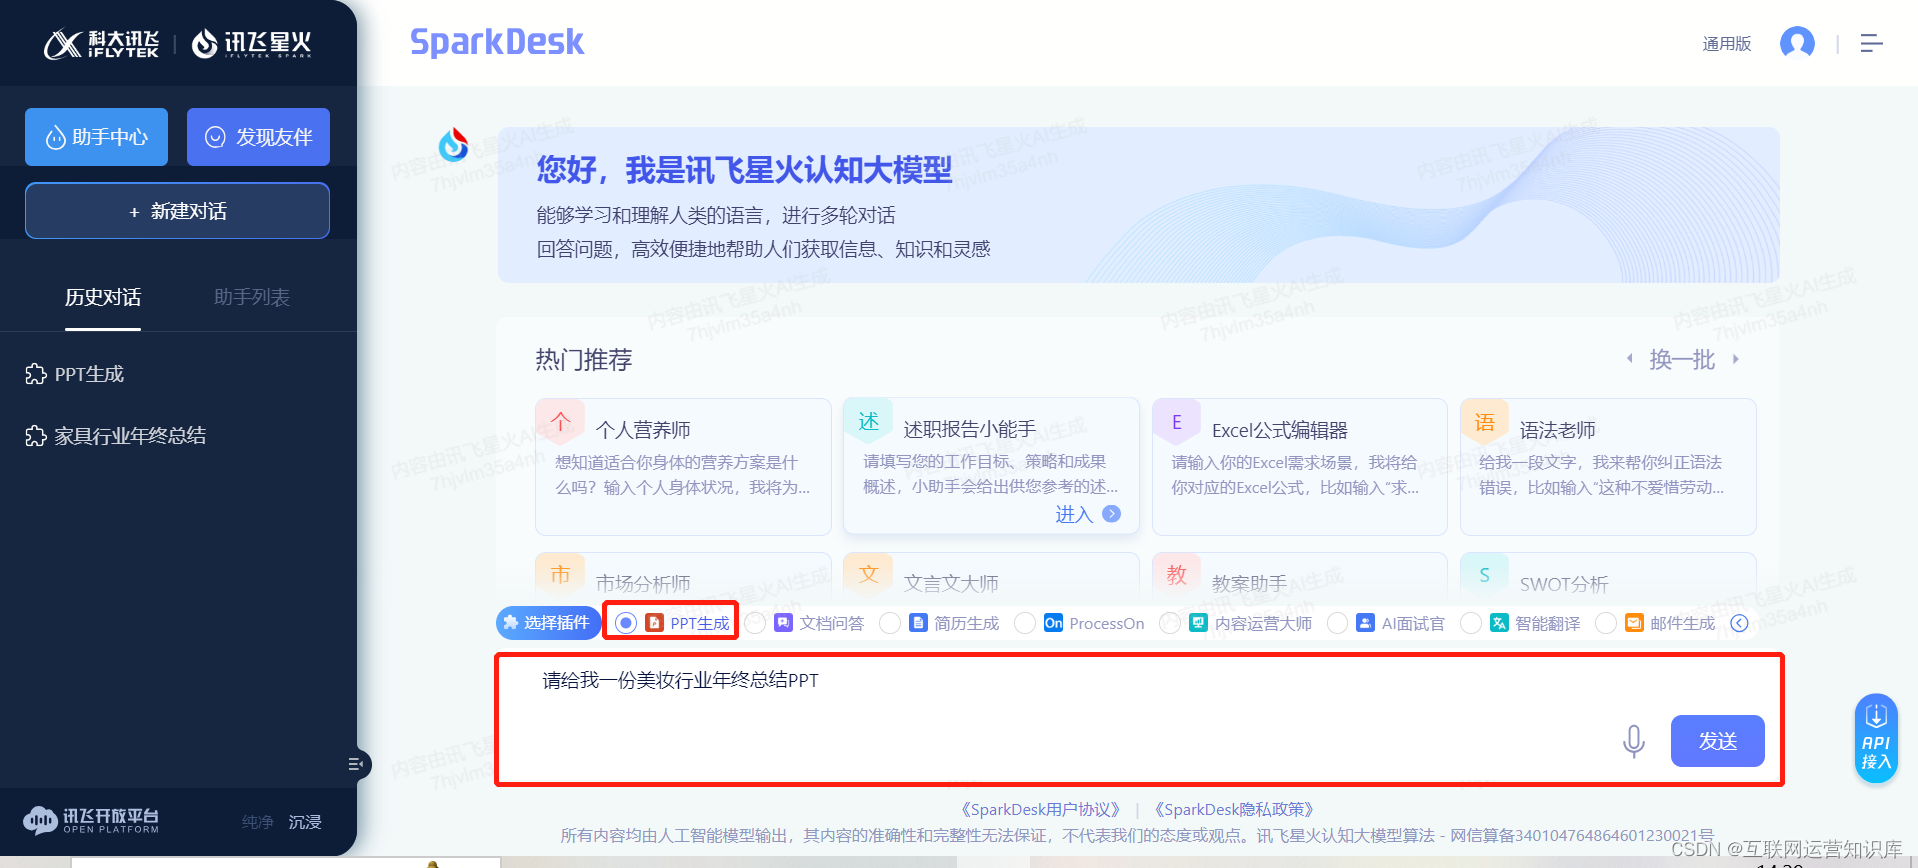Click the orange 邮件生成 plugin icon
1918x868 pixels.
tap(1634, 623)
